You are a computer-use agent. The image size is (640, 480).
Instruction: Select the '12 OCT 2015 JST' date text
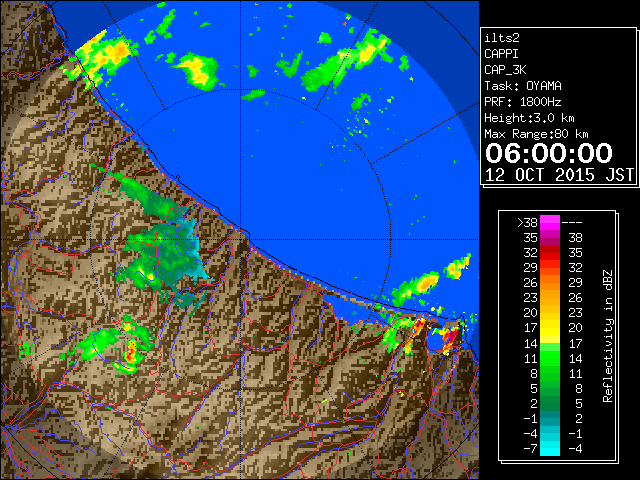pyautogui.click(x=559, y=175)
